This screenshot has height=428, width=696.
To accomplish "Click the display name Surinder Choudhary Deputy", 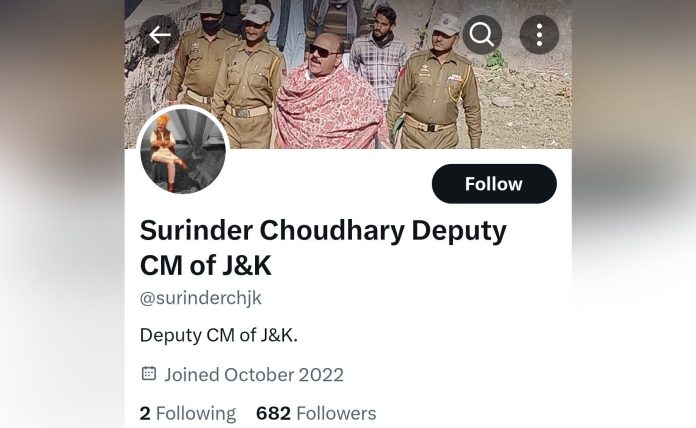I will [x=323, y=232].
